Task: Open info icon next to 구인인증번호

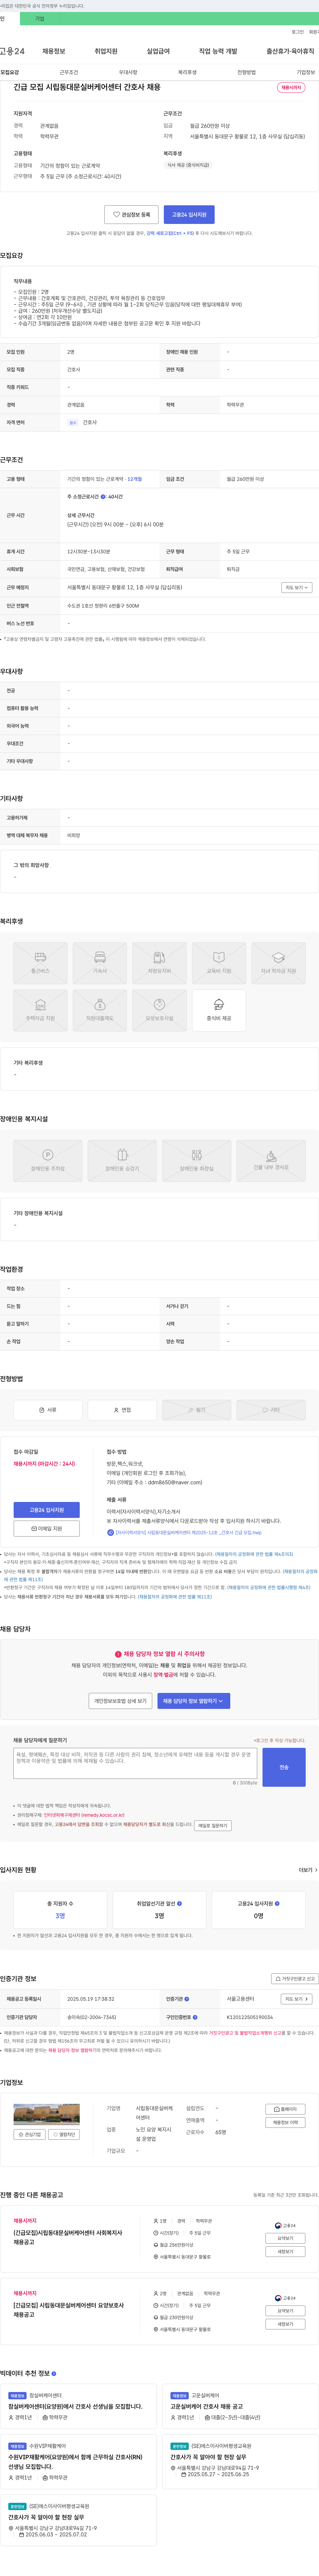Action: pyautogui.click(x=195, y=2017)
